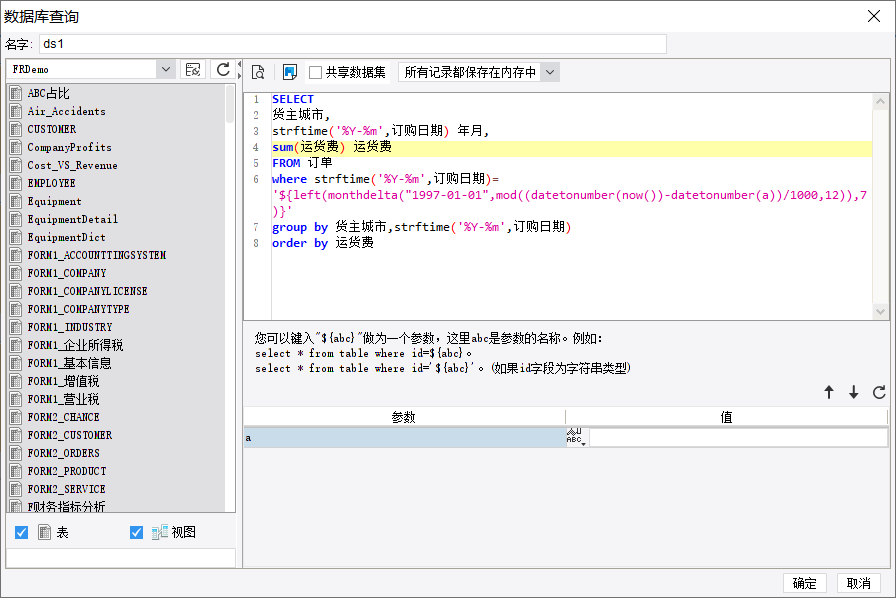Click the 值 column header
This screenshot has width=896, height=598.
(726, 417)
